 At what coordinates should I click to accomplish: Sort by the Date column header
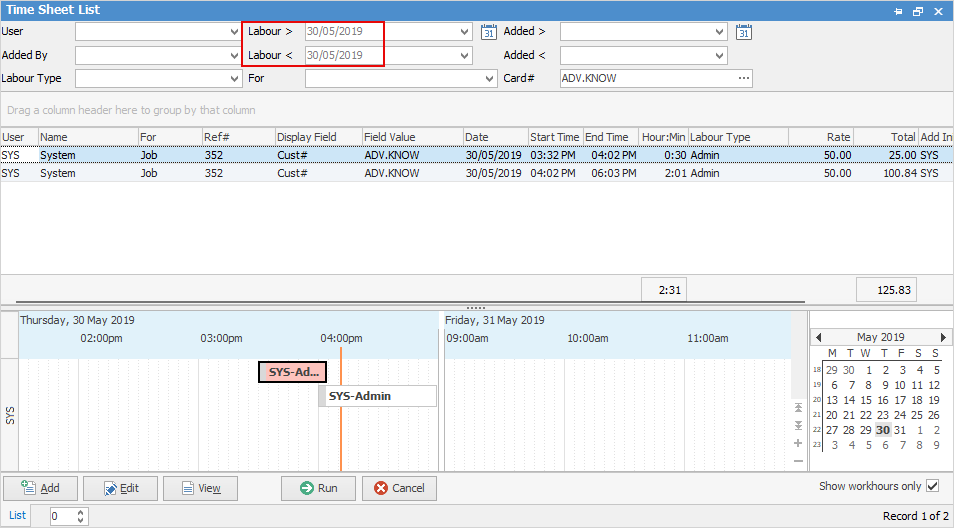[495, 137]
